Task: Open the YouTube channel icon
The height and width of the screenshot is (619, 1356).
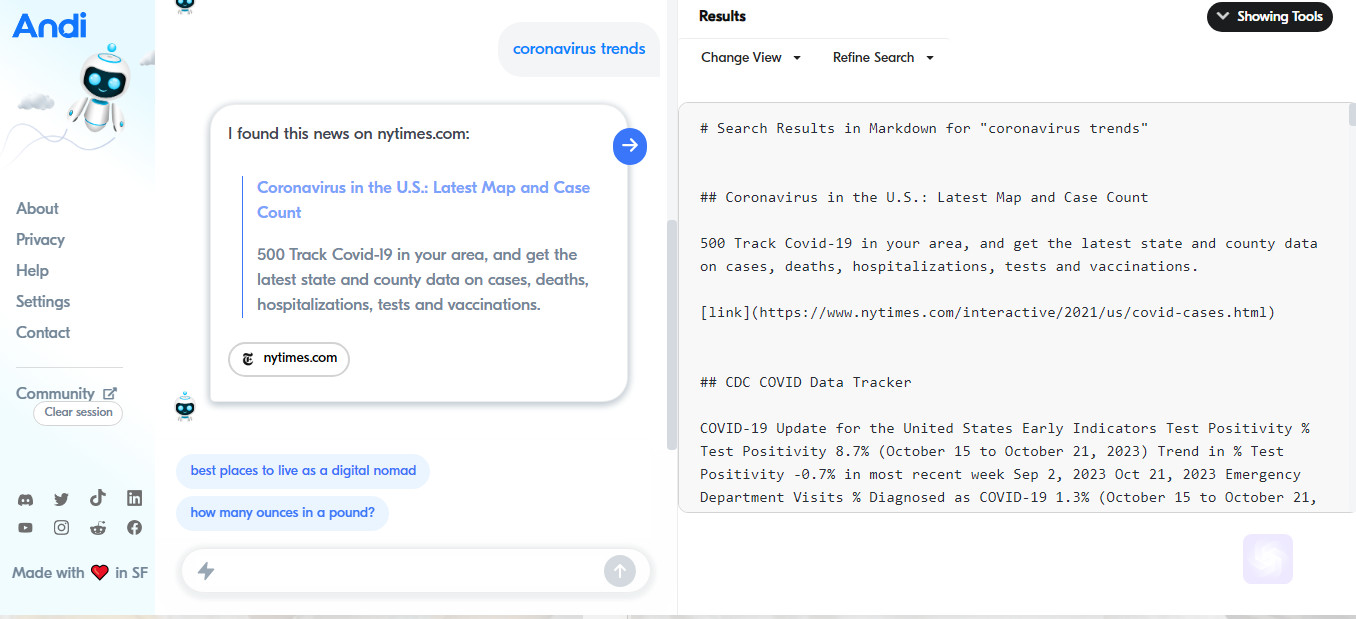Action: (x=25, y=528)
